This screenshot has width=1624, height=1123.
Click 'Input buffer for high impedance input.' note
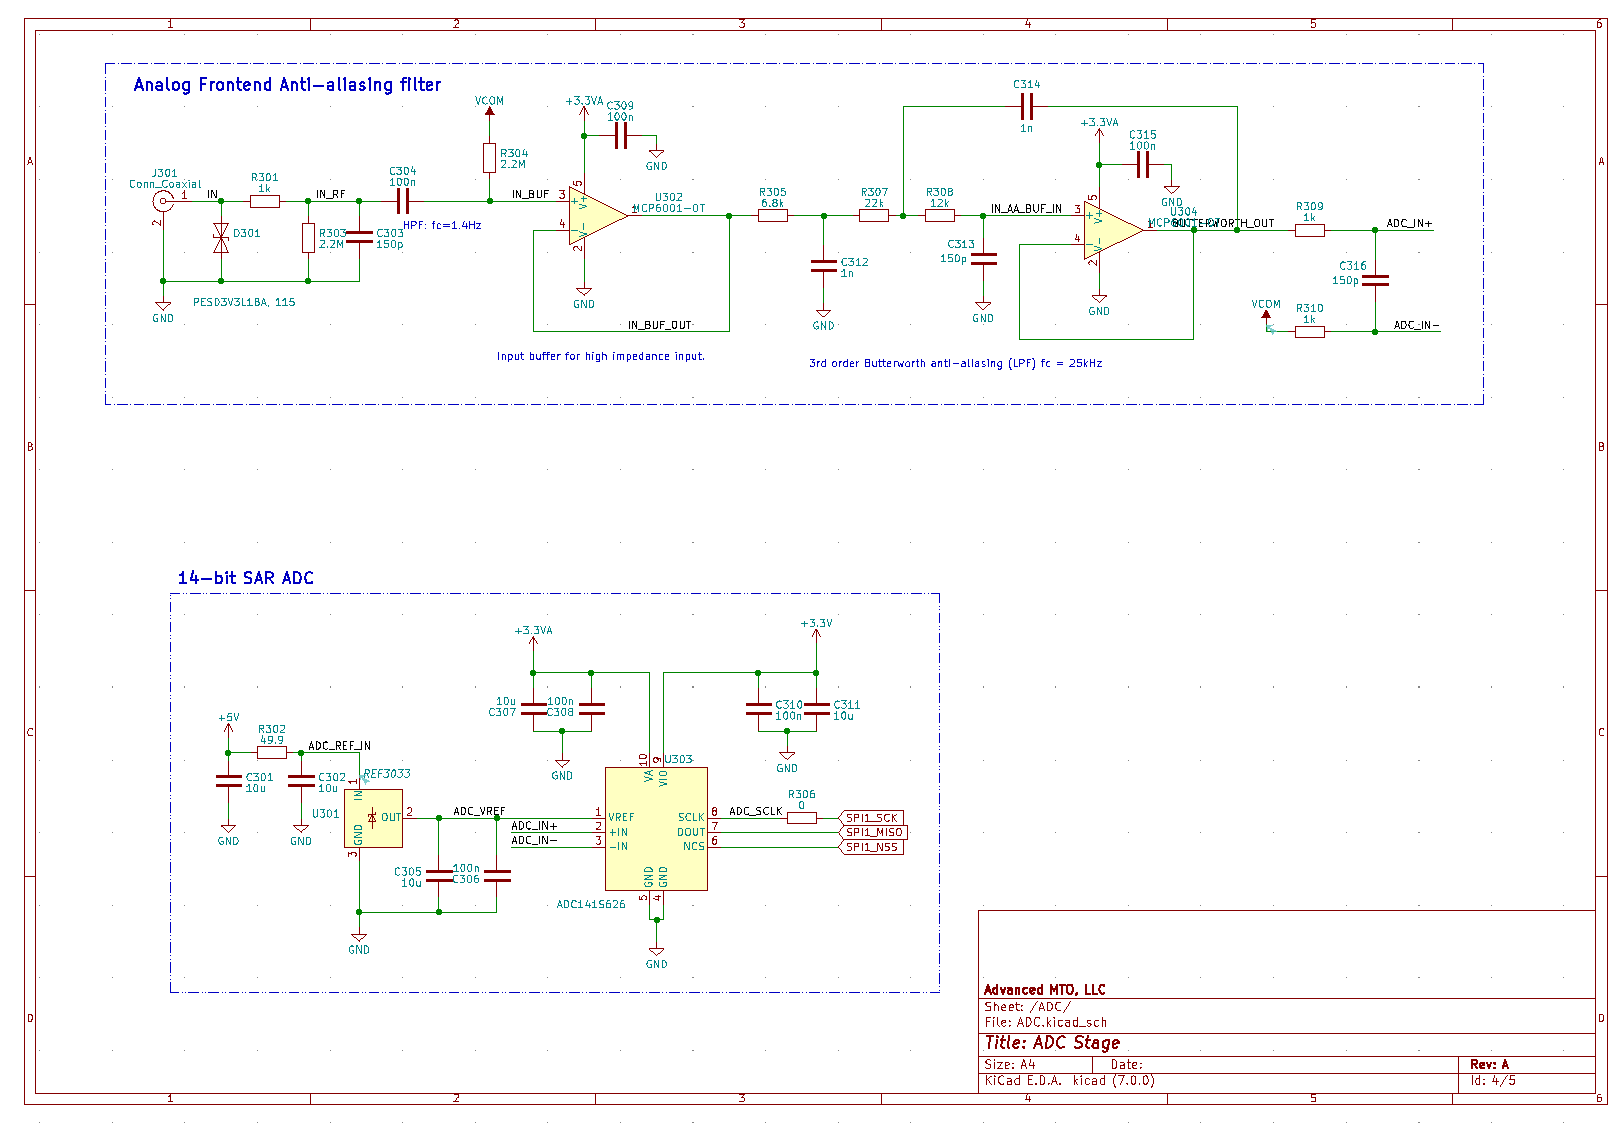click(x=600, y=356)
